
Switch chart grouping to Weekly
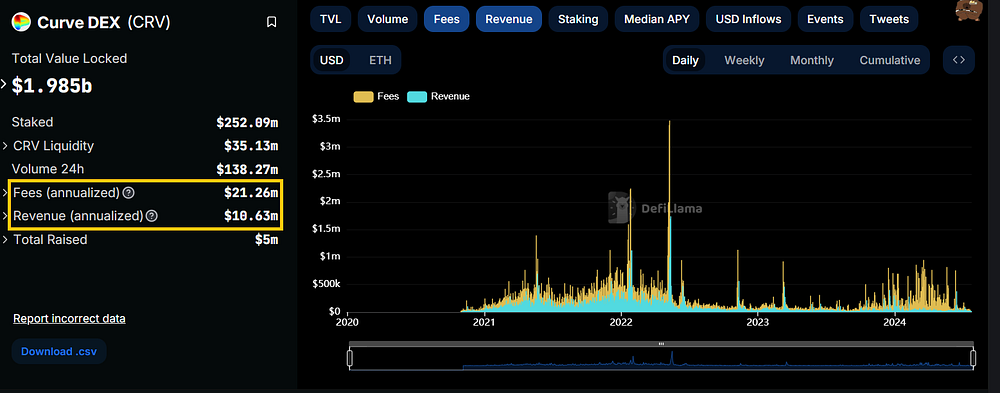pyautogui.click(x=744, y=61)
